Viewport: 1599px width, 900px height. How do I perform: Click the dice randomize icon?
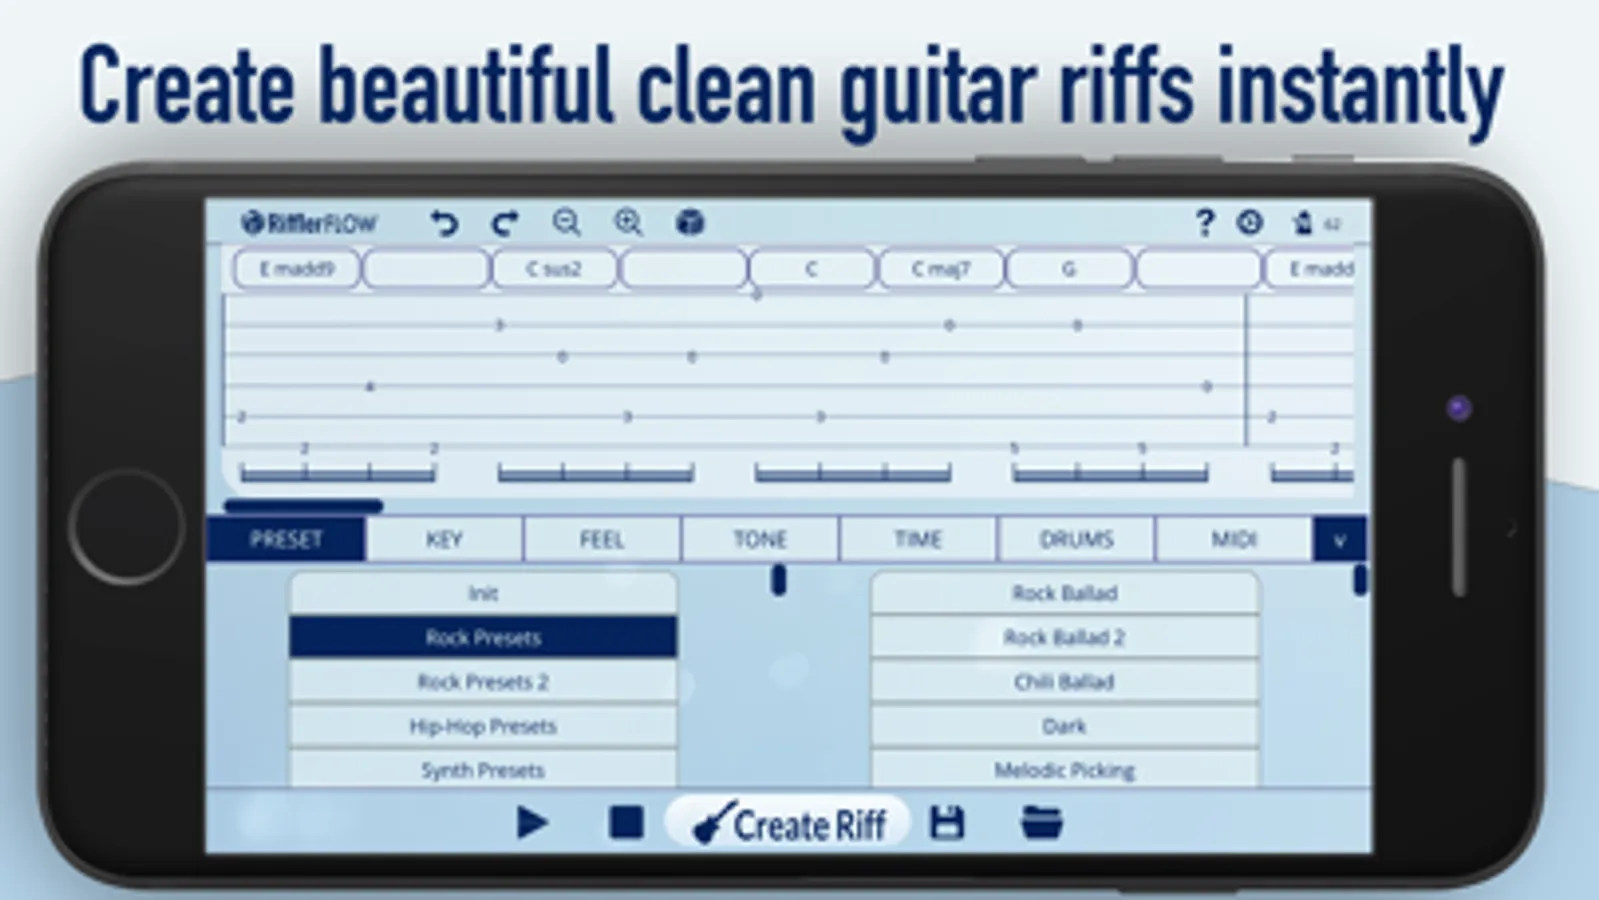[x=690, y=222]
